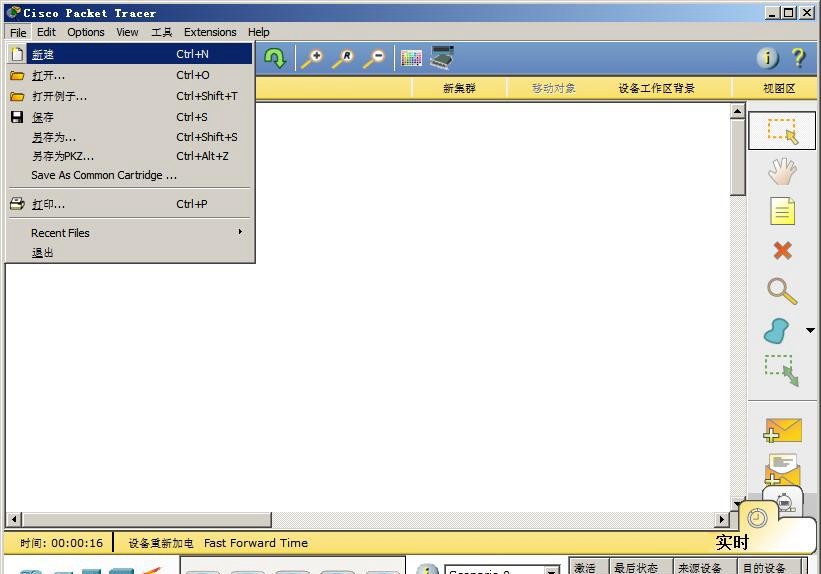Click the 最后状态 column header

click(x=640, y=567)
